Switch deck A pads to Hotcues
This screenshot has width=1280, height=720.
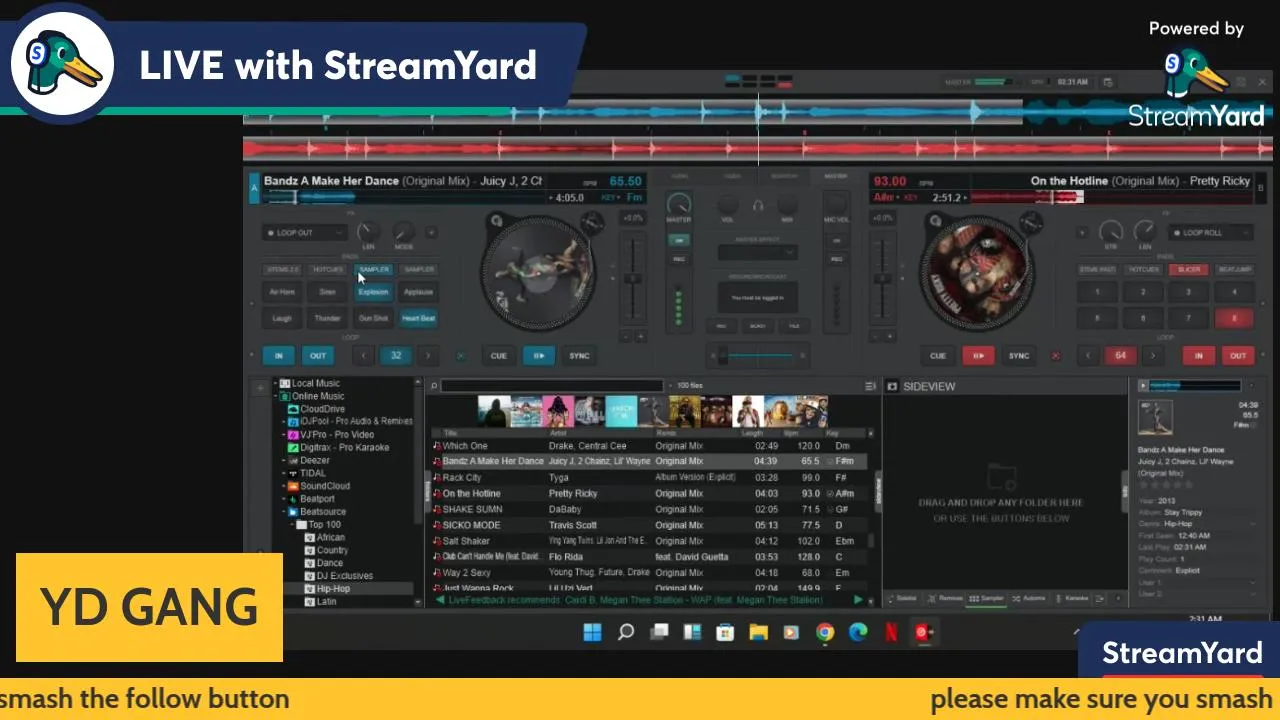(328, 269)
